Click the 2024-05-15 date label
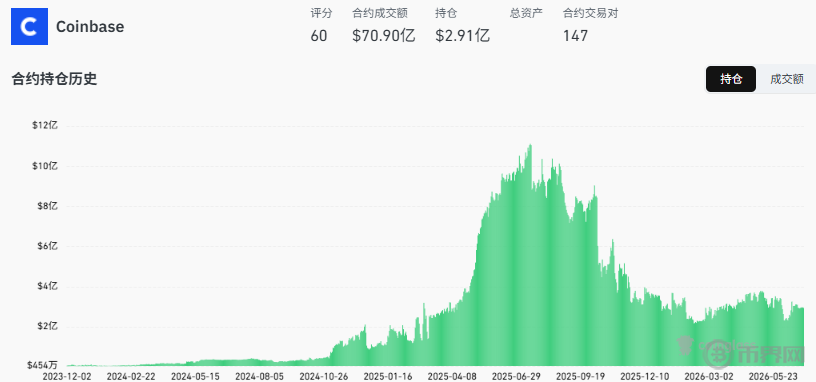816x382 pixels. coord(195,376)
